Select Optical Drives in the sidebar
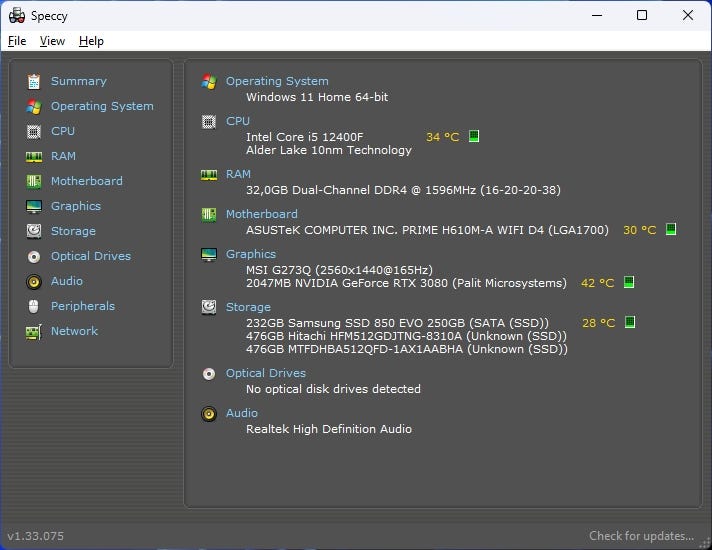Viewport: 712px width, 550px height. [x=91, y=256]
